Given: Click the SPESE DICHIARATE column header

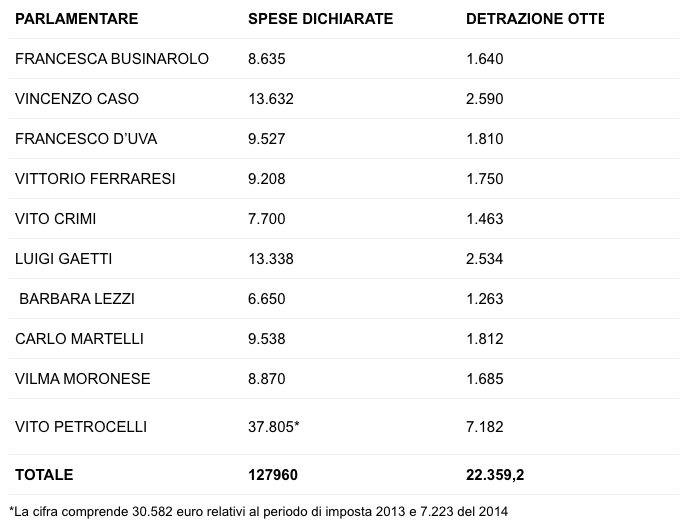Looking at the screenshot, I should tap(320, 19).
